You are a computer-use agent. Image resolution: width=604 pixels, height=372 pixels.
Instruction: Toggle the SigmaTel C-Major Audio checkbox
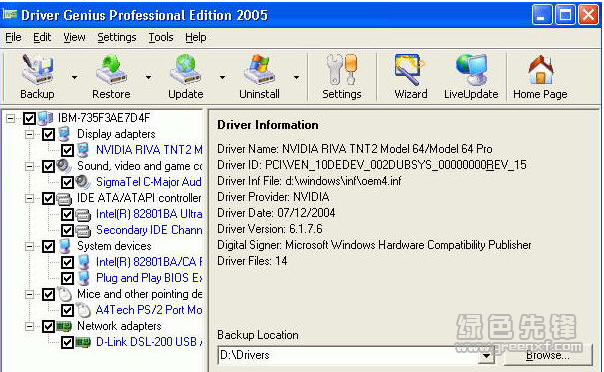pos(67,182)
